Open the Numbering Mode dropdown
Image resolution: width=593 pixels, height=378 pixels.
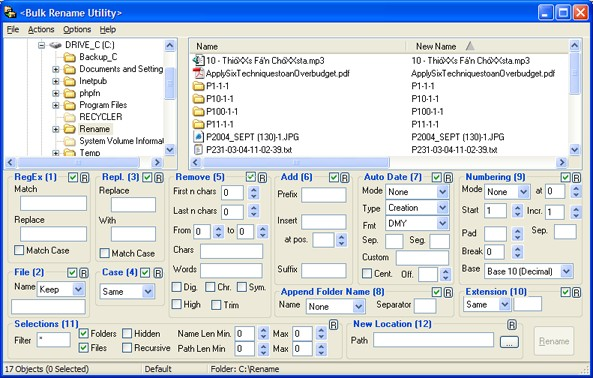coord(523,192)
